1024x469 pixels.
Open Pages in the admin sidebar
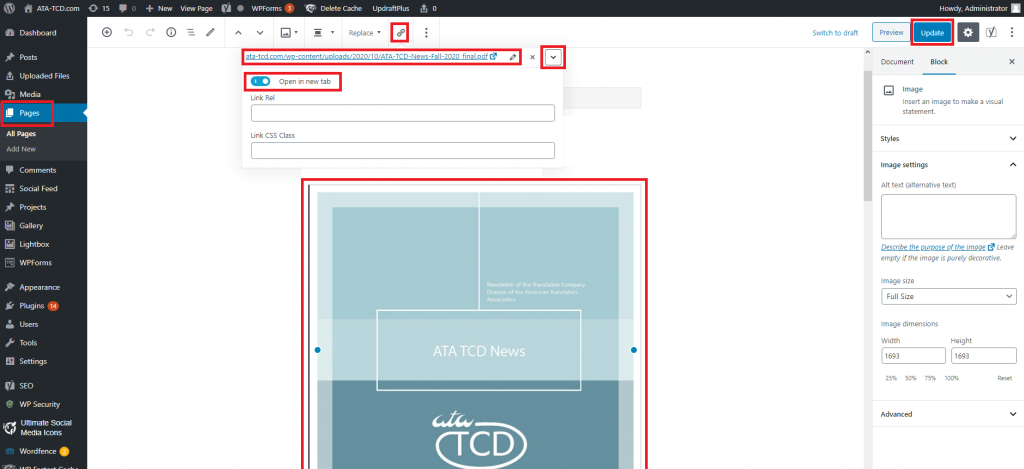29,113
